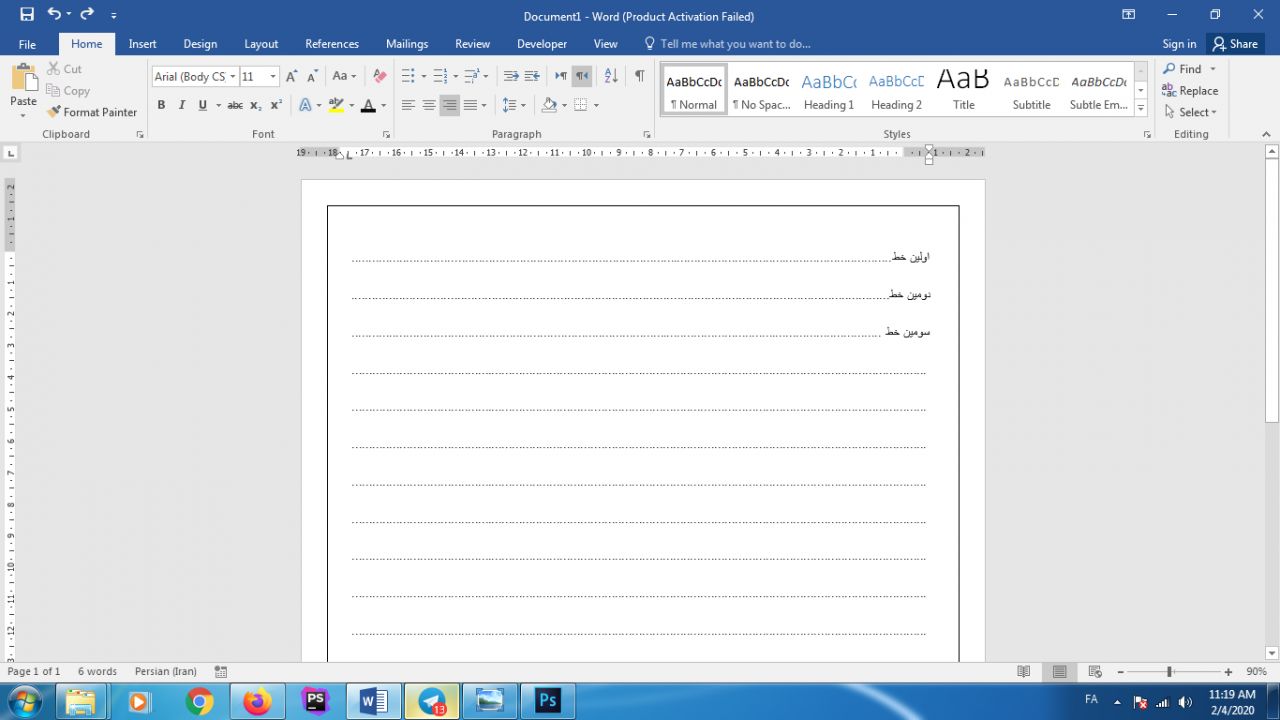Image resolution: width=1280 pixels, height=720 pixels.
Task: Open the Numbering list dropdown
Action: pos(456,76)
